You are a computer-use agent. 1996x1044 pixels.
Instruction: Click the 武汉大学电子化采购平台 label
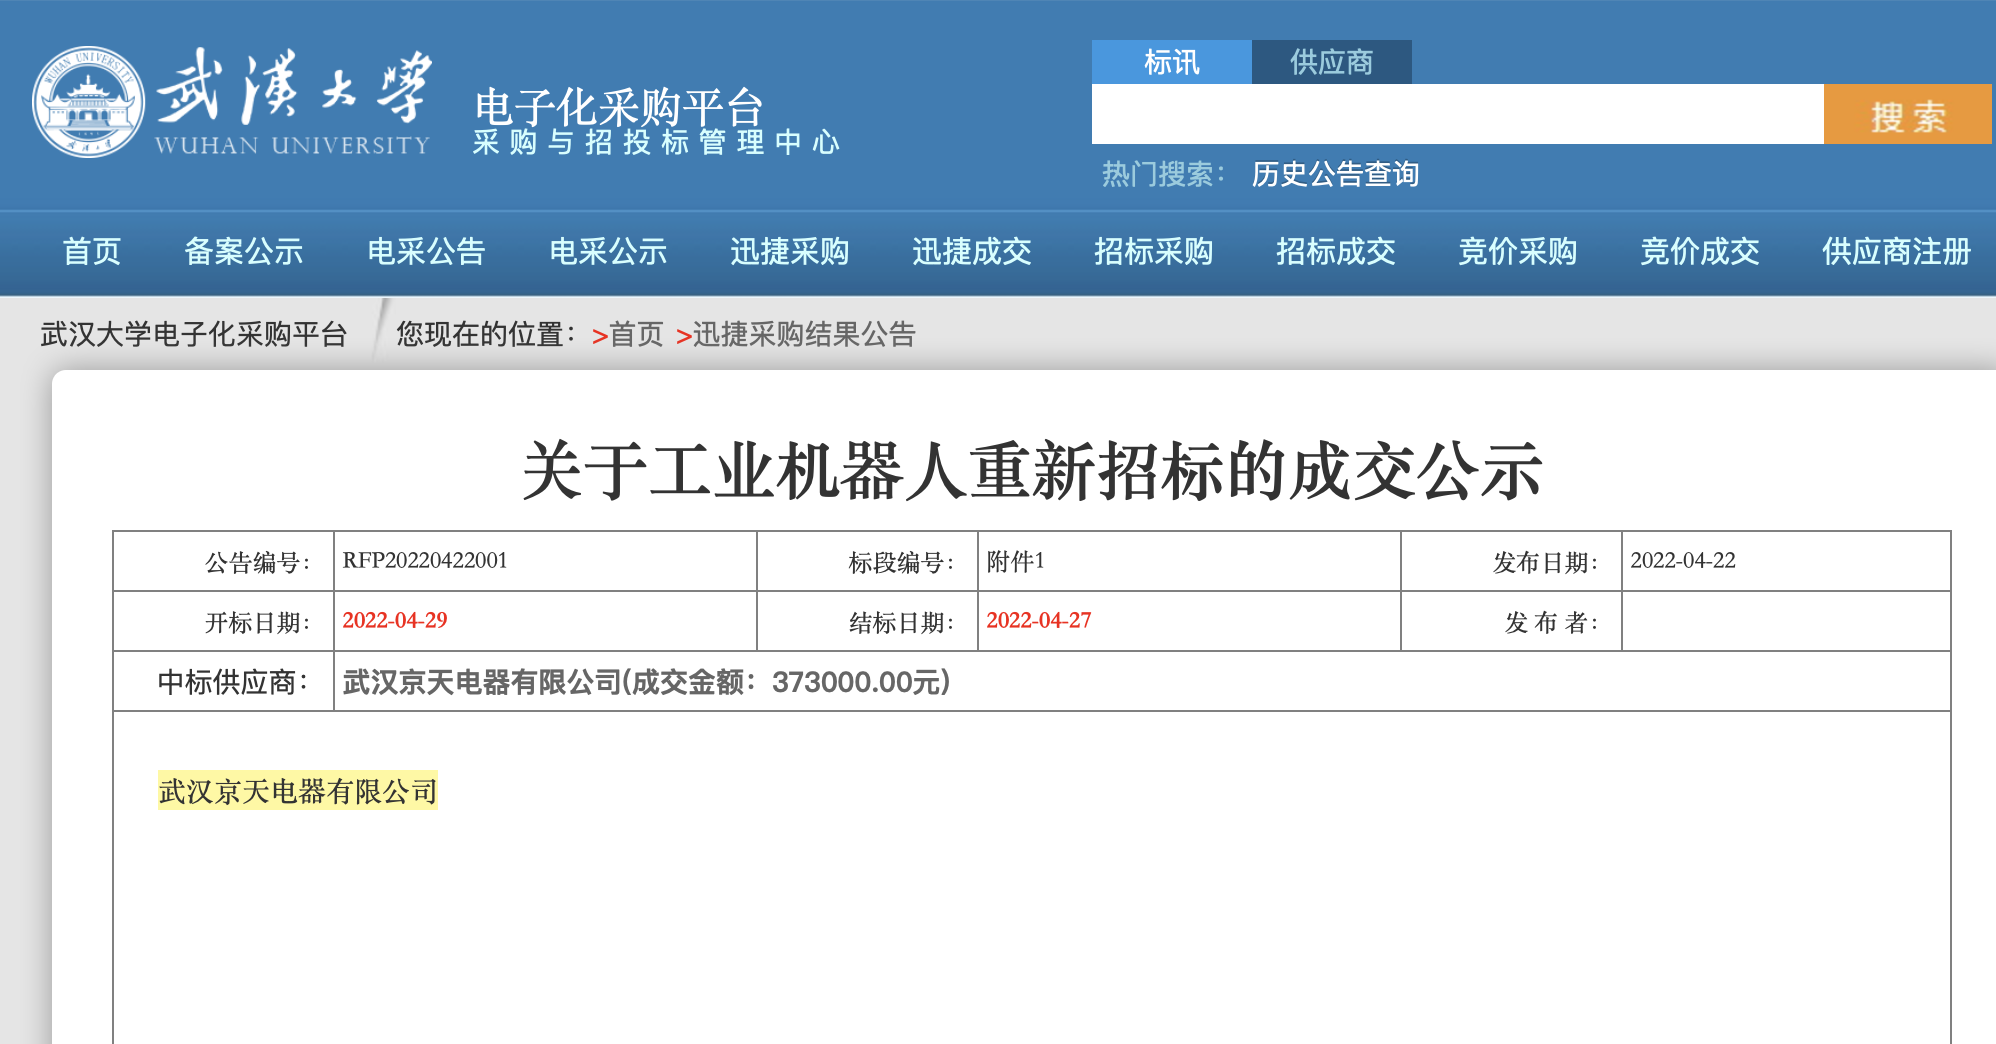pyautogui.click(x=194, y=334)
